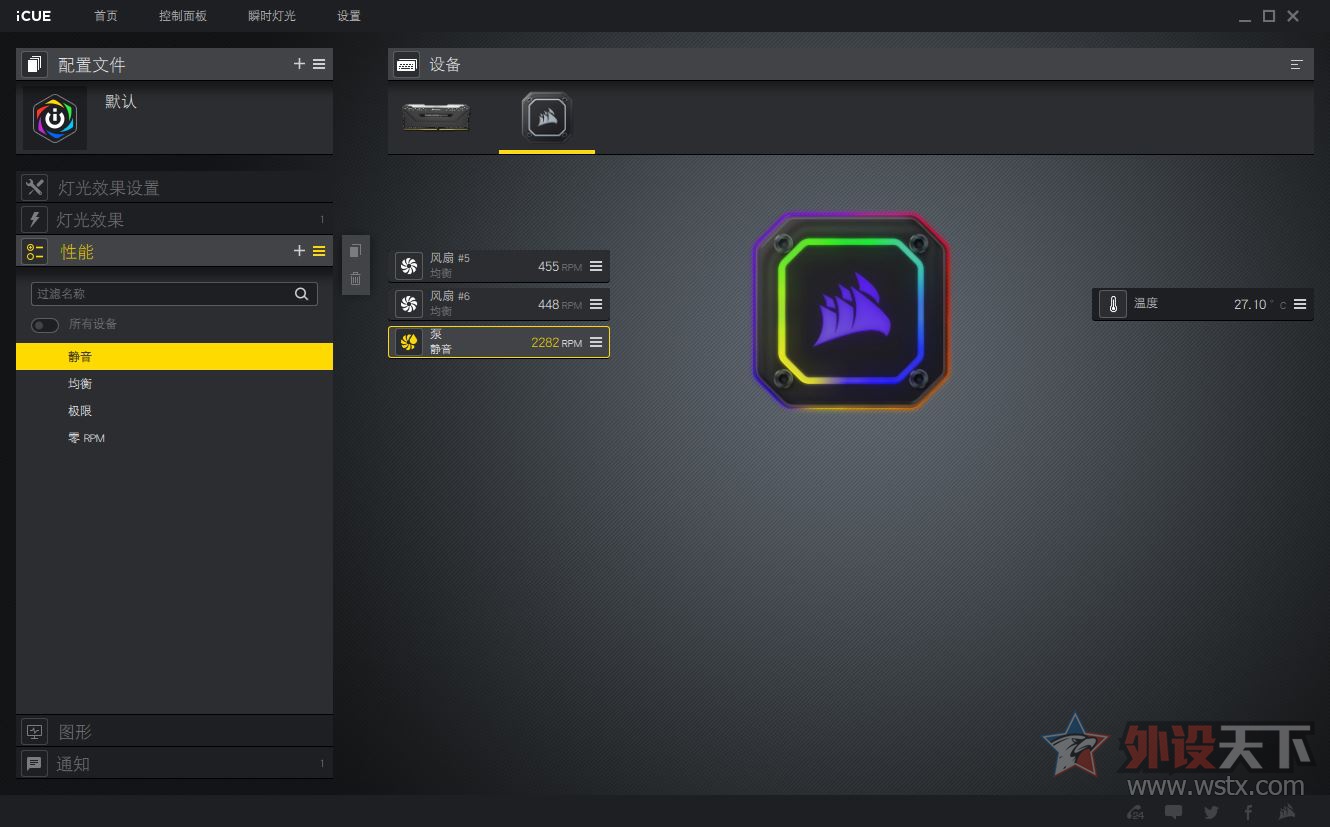Select the 均衡 preset
This screenshot has height=827, width=1330.
tap(174, 384)
